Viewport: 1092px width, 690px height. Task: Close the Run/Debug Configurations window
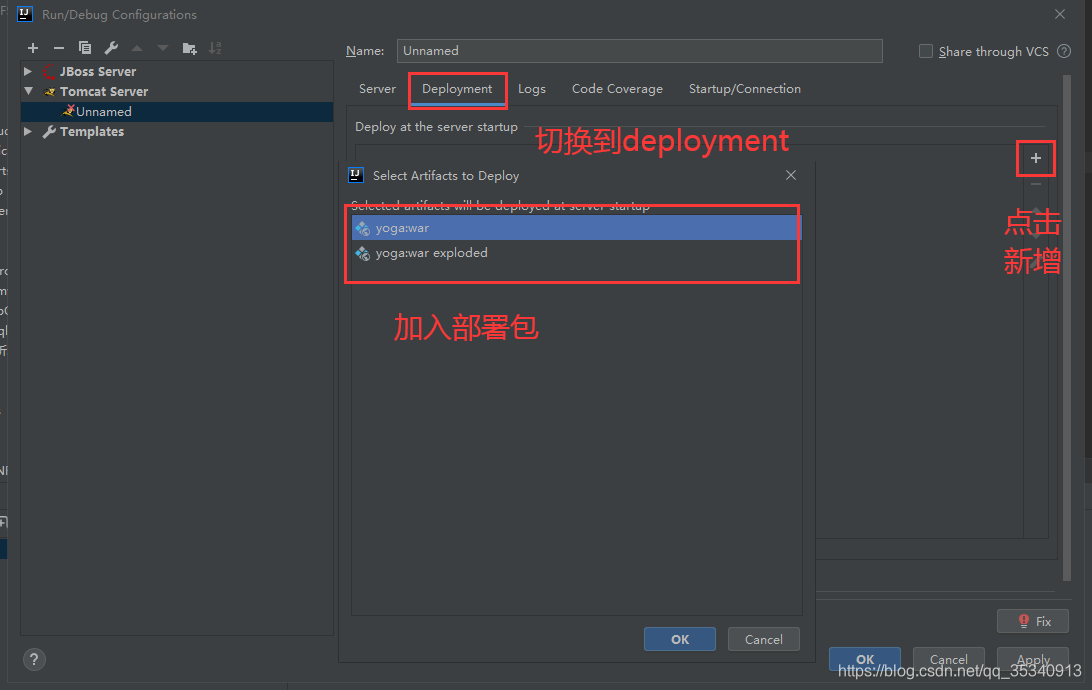point(1060,14)
